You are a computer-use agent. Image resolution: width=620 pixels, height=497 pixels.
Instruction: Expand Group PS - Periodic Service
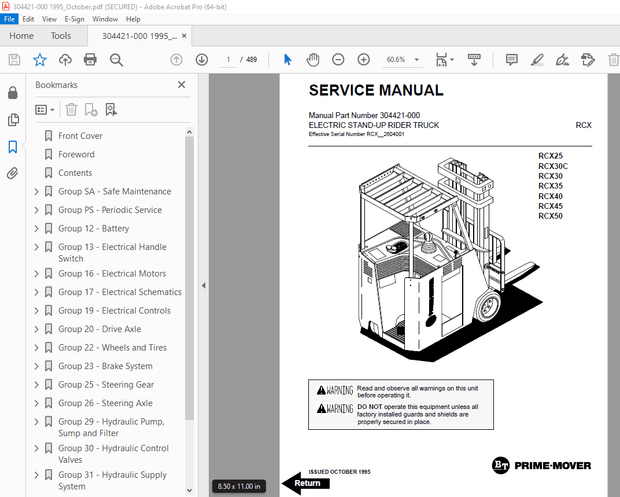[x=36, y=210]
